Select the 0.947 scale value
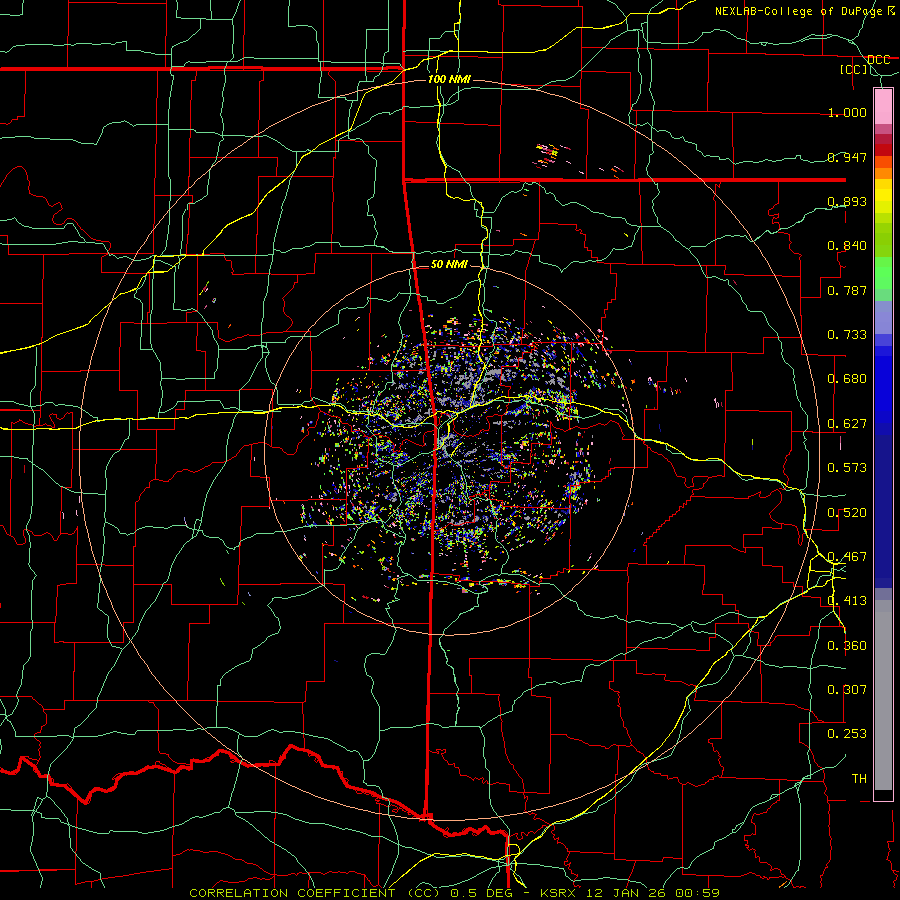The image size is (900, 900). [847, 157]
